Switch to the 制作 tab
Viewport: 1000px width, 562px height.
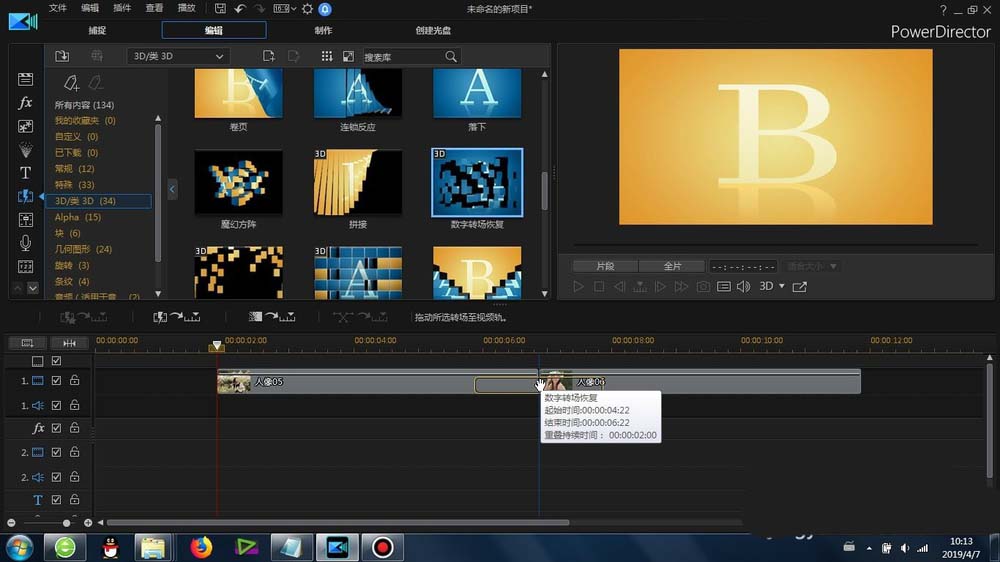pyautogui.click(x=323, y=30)
